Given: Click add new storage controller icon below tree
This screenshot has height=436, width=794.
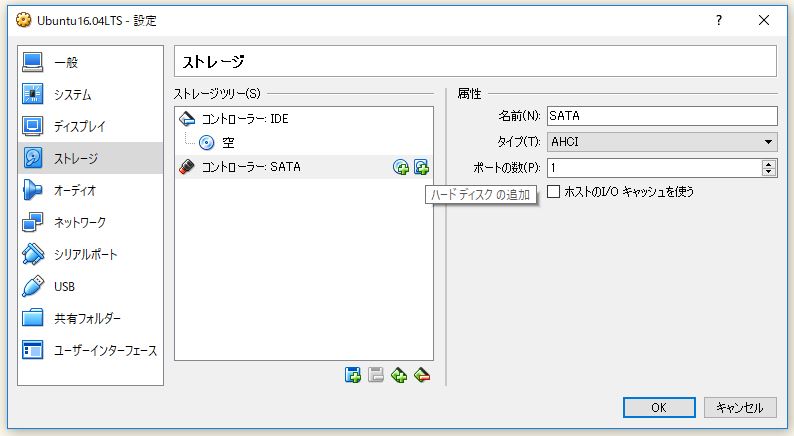Looking at the screenshot, I should point(352,375).
